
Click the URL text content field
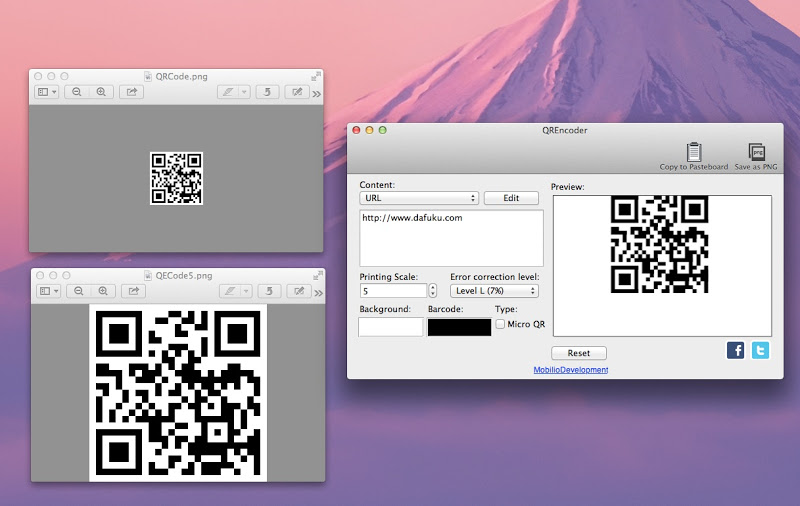click(452, 238)
